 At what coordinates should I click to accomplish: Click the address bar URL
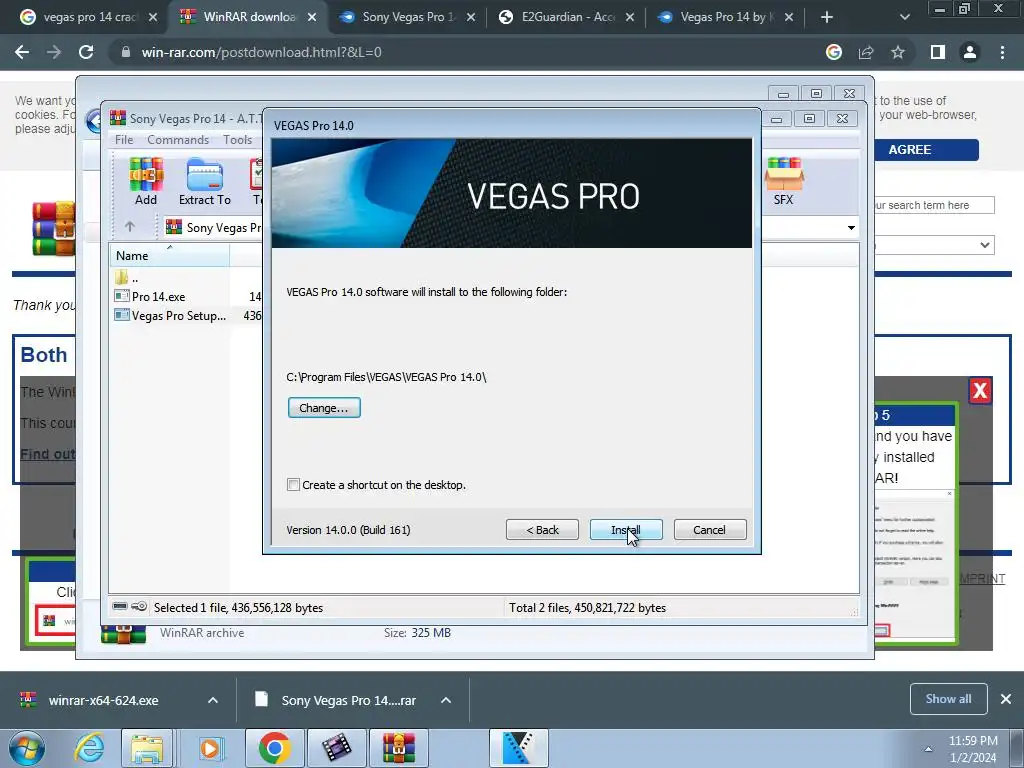[261, 52]
